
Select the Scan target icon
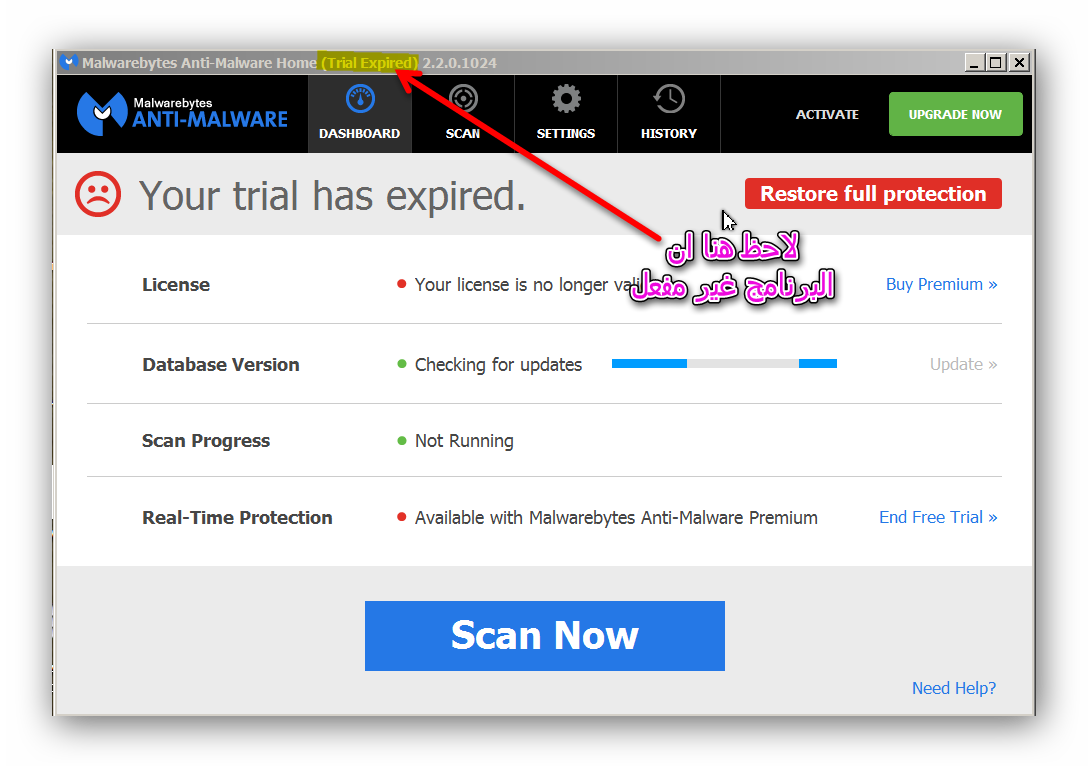463,99
